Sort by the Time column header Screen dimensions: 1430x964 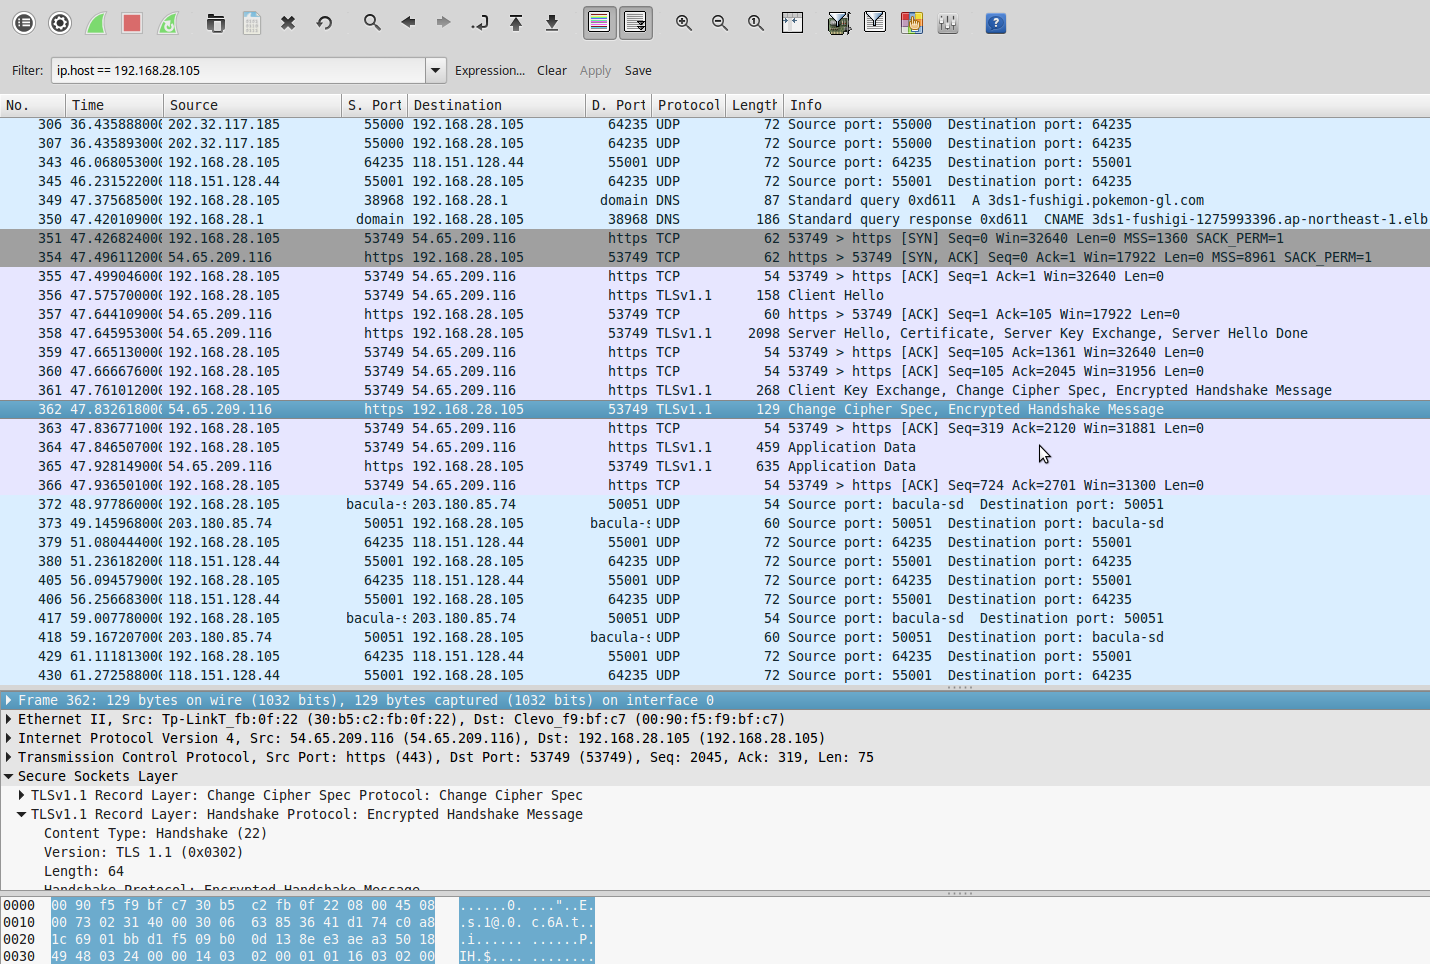point(114,105)
